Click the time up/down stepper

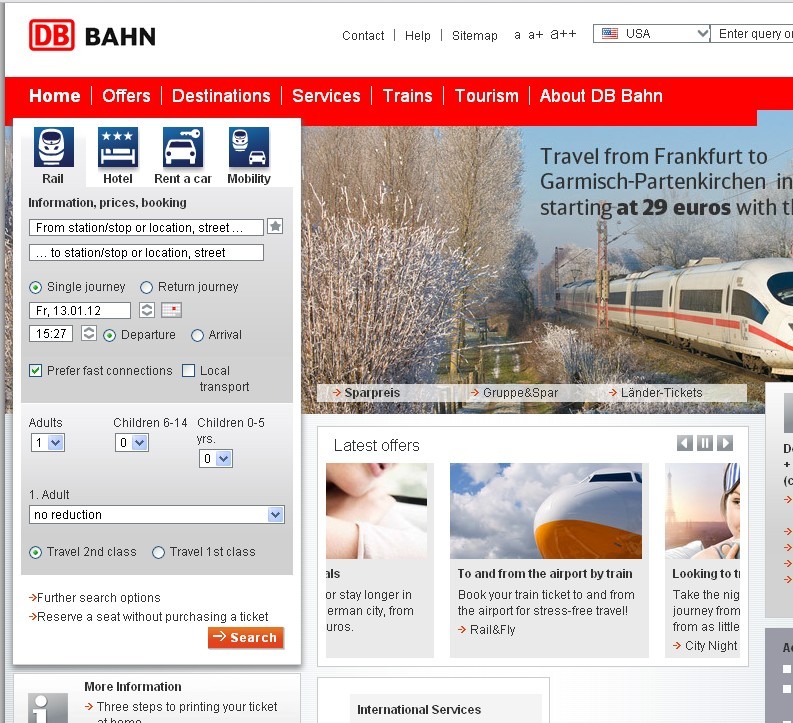tap(89, 333)
